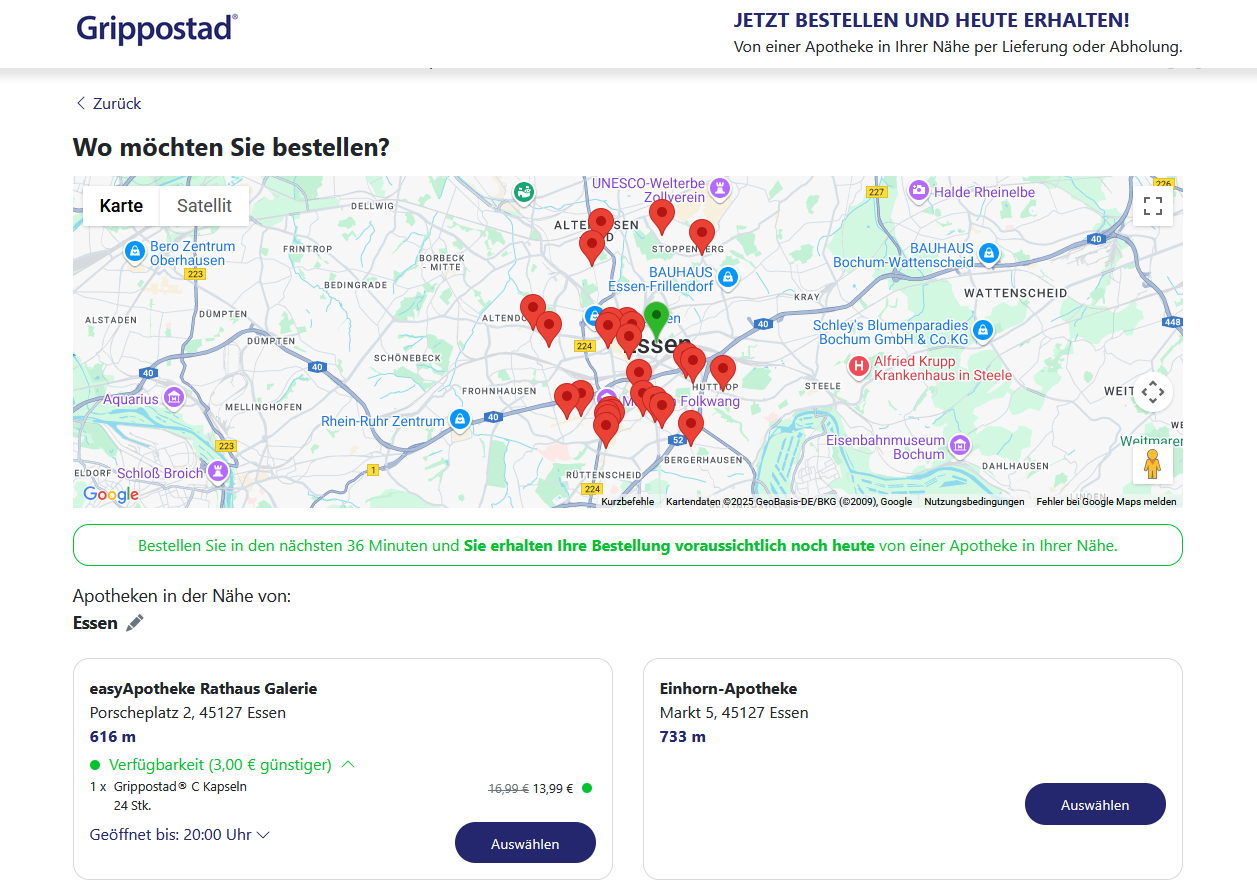The image size is (1257, 892).
Task: Collapse the Verfügbarkeit details section
Action: tap(348, 765)
